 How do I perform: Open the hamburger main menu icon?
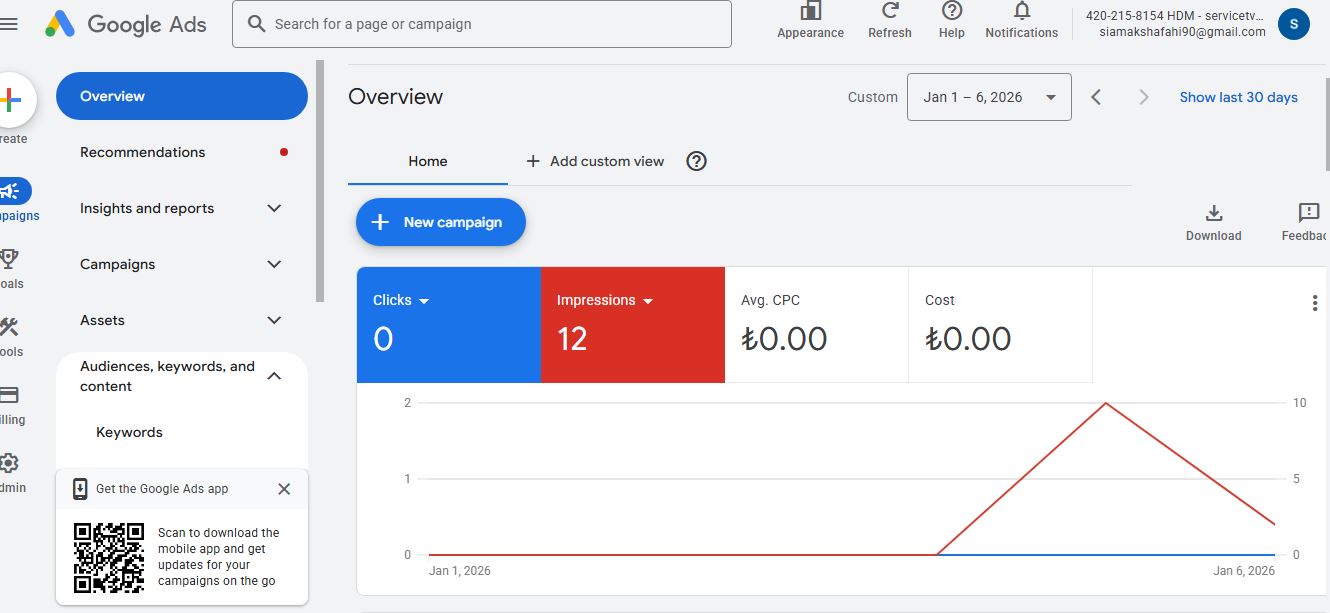coord(9,24)
